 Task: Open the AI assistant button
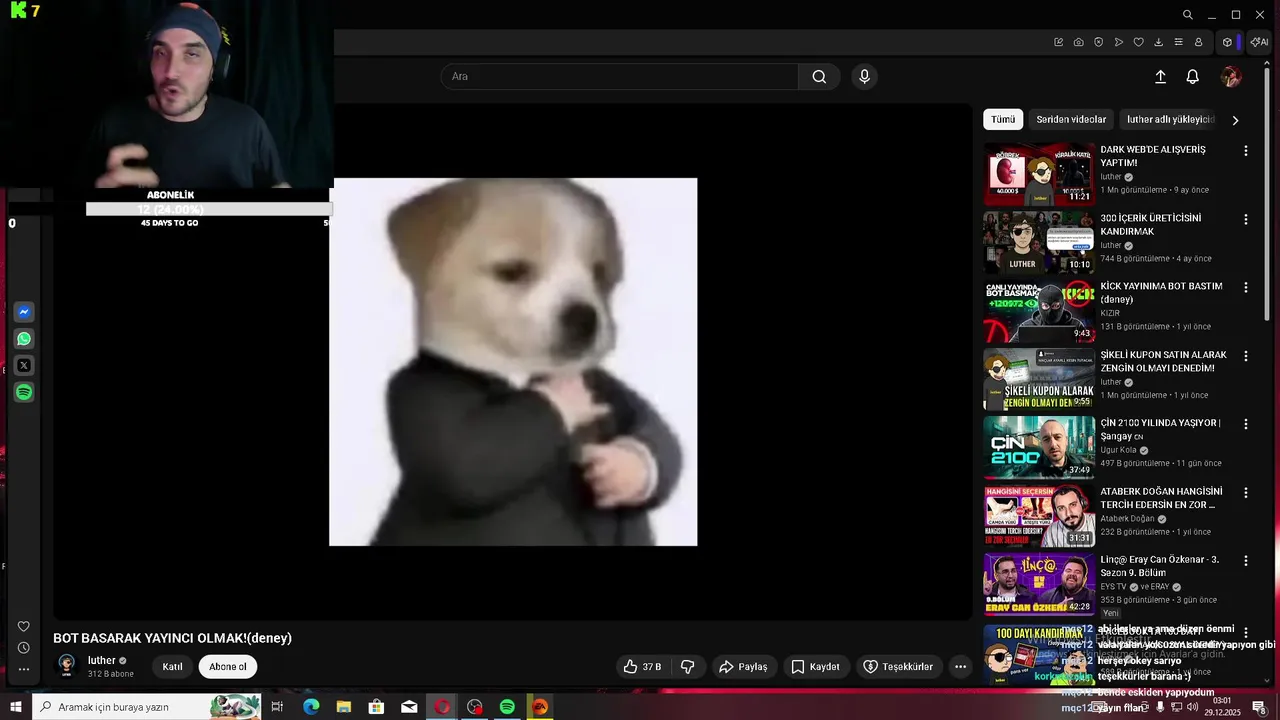[x=1259, y=42]
